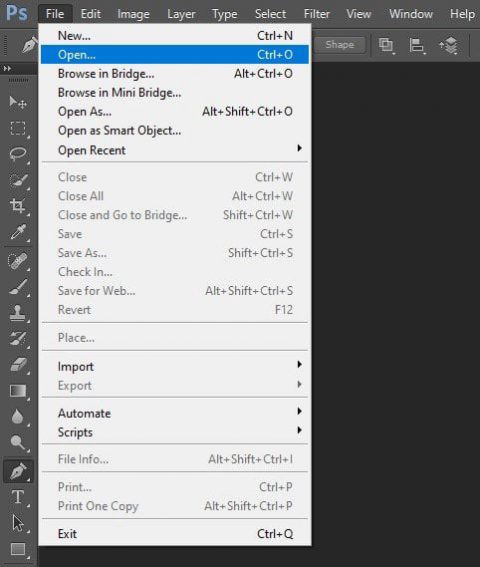Select the Lasso tool
Image resolution: width=480 pixels, height=567 pixels.
point(18,154)
